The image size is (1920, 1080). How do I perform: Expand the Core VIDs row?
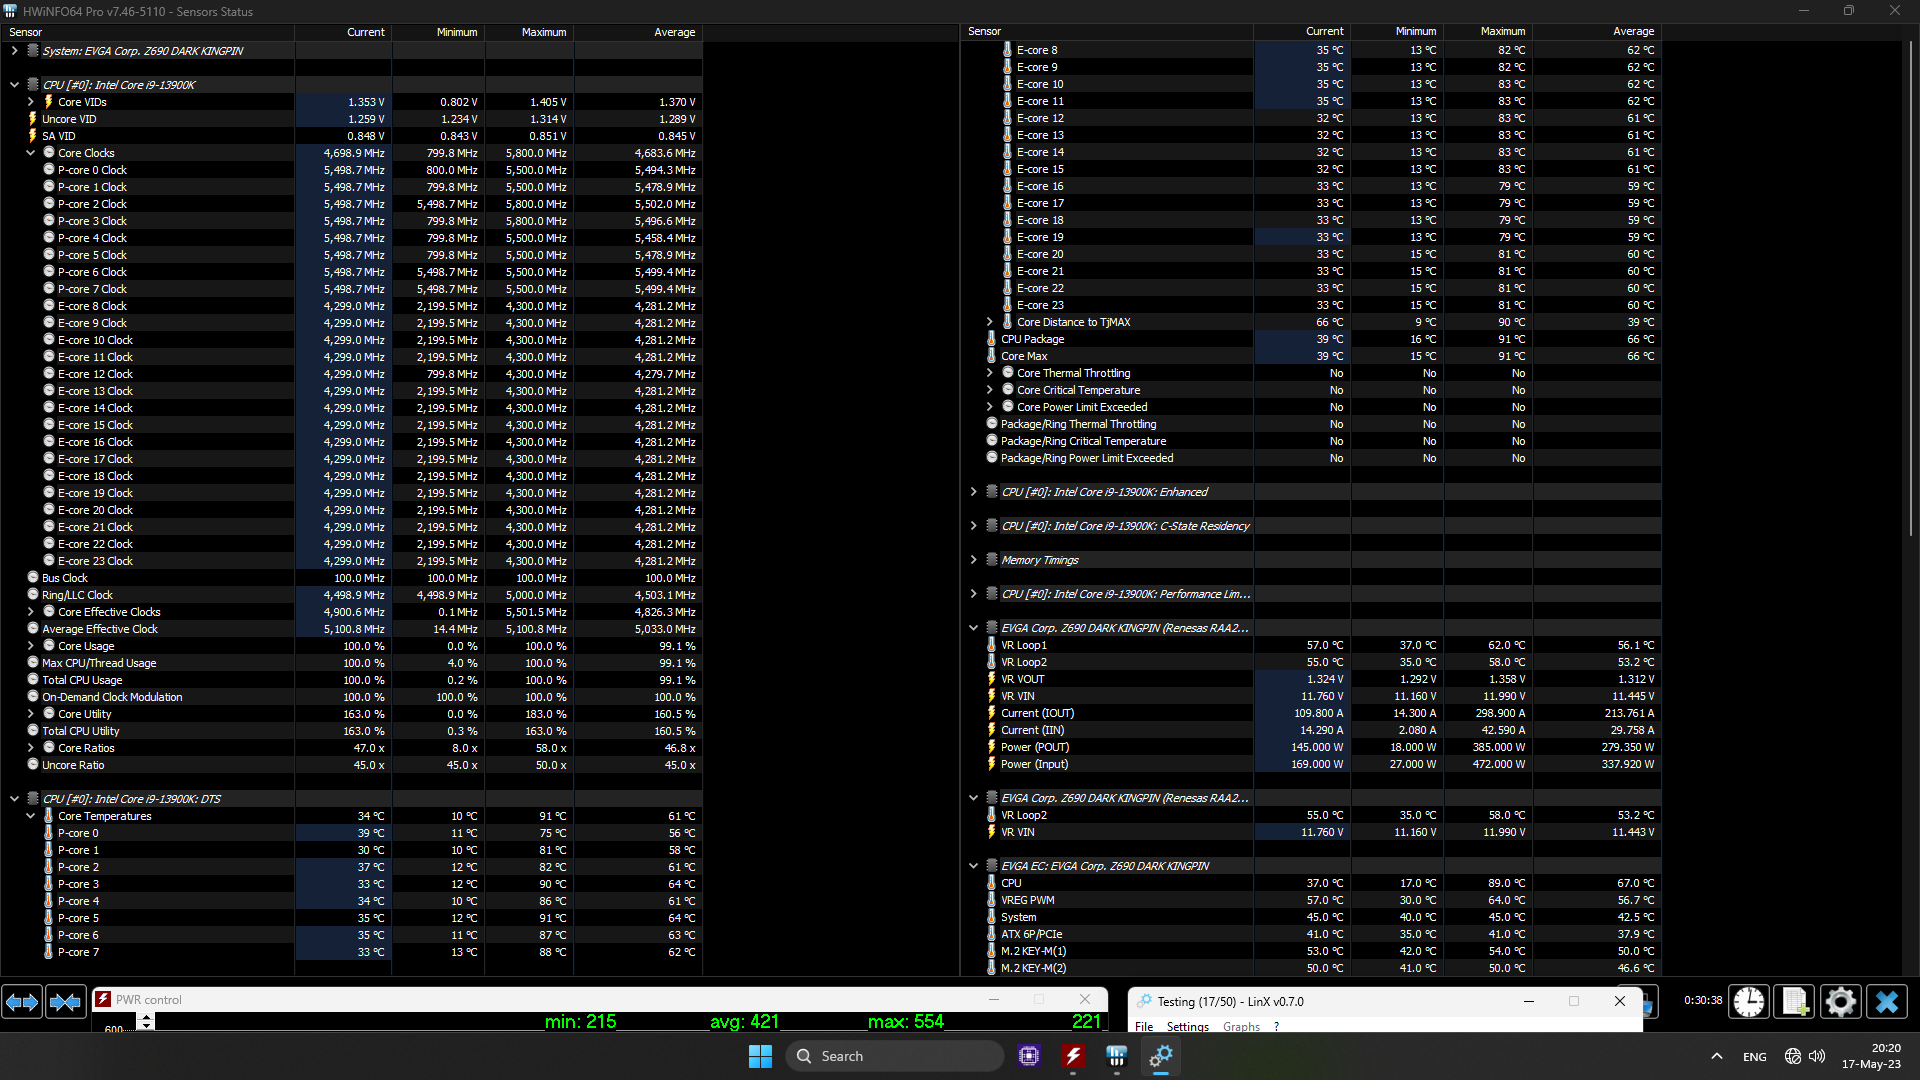pos(31,102)
